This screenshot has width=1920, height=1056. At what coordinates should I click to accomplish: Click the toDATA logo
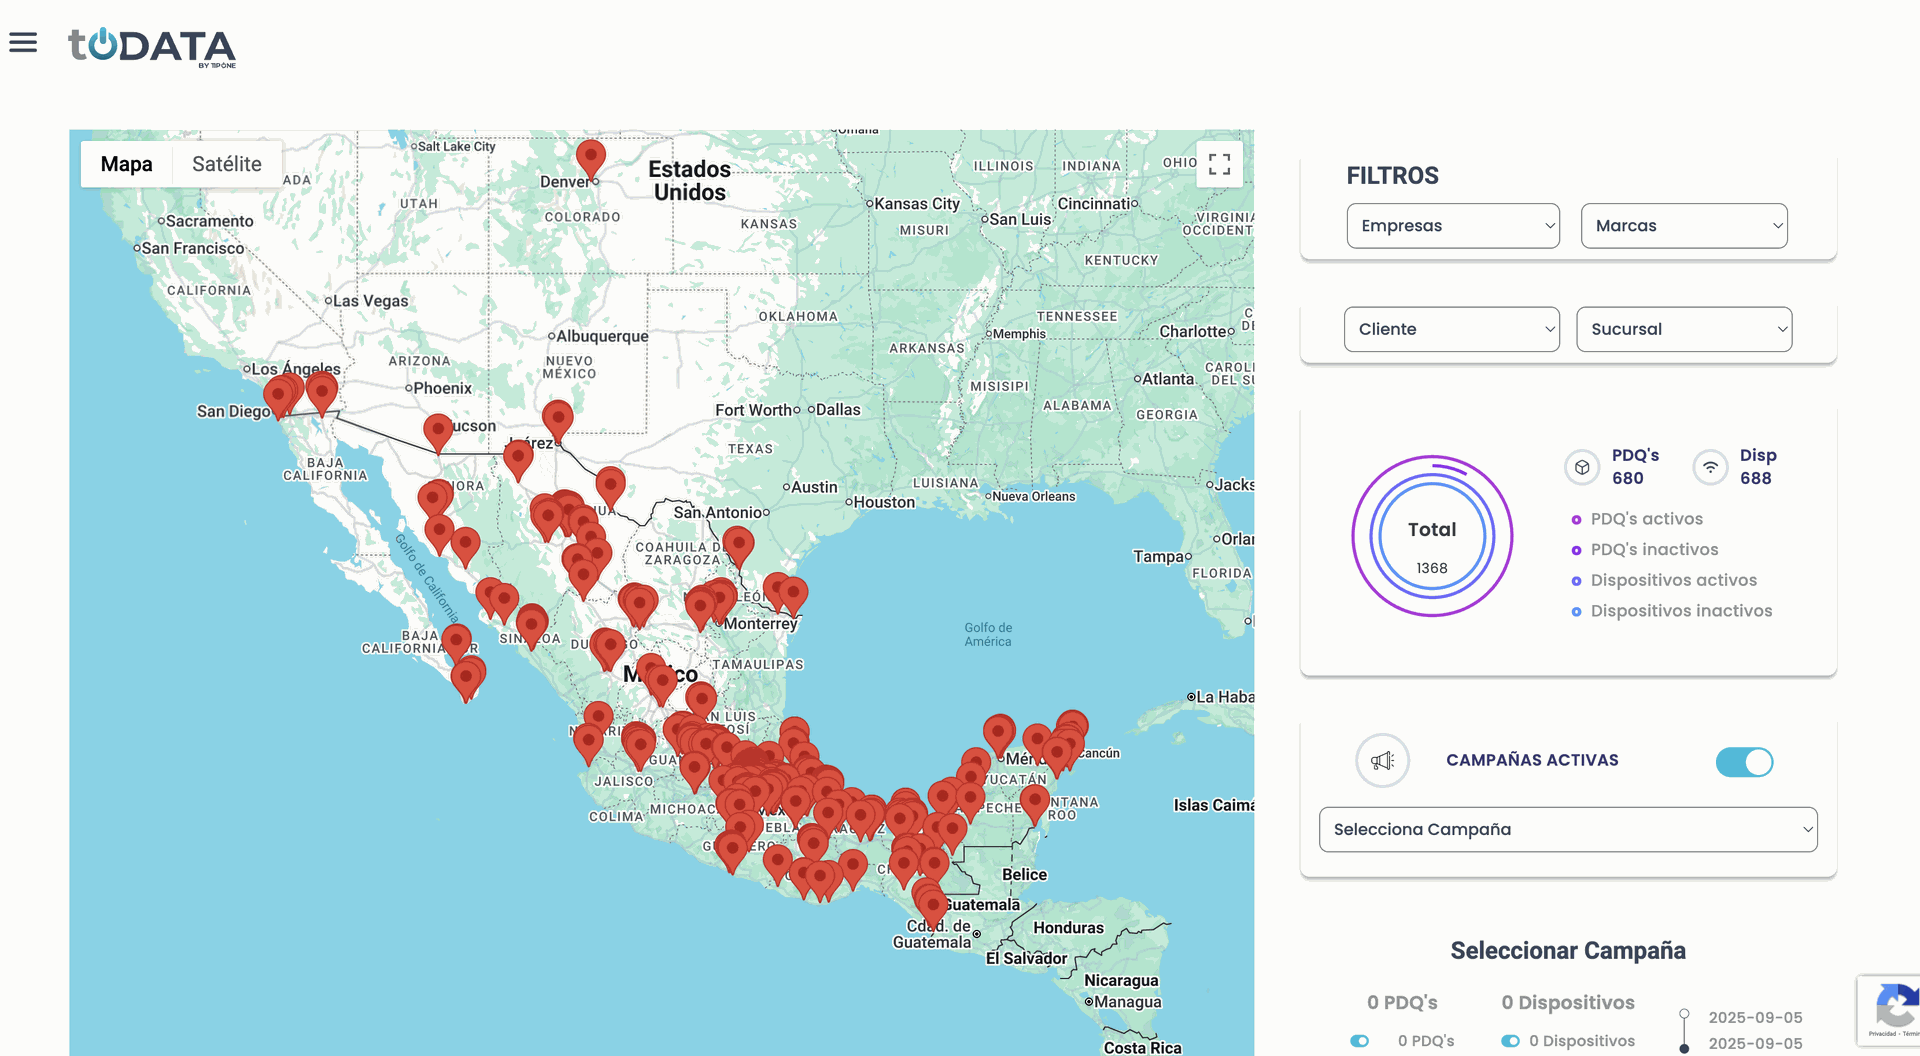pos(152,46)
